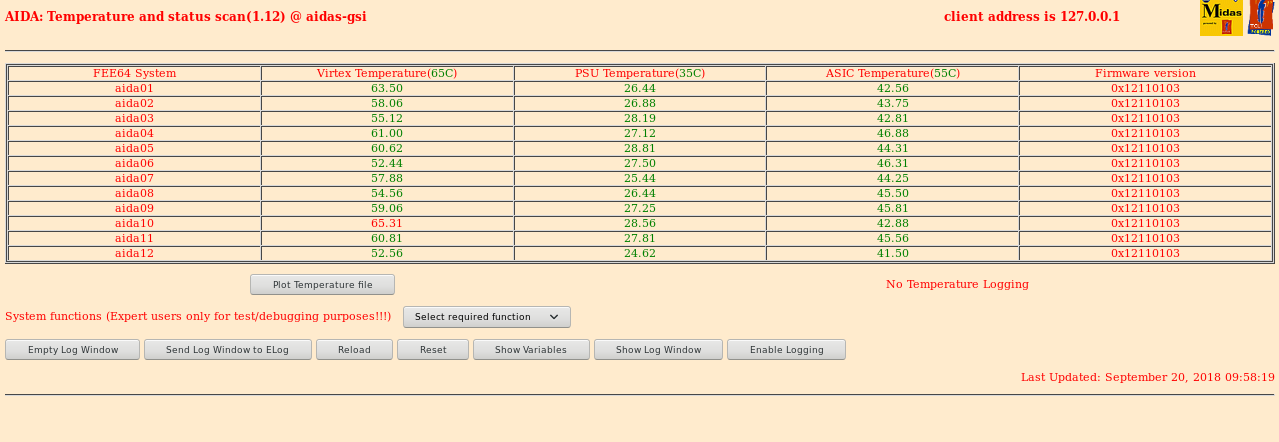Viewport: 1279px width, 442px height.
Task: Click Virtex value 58.06 for aida02
Action: (387, 103)
